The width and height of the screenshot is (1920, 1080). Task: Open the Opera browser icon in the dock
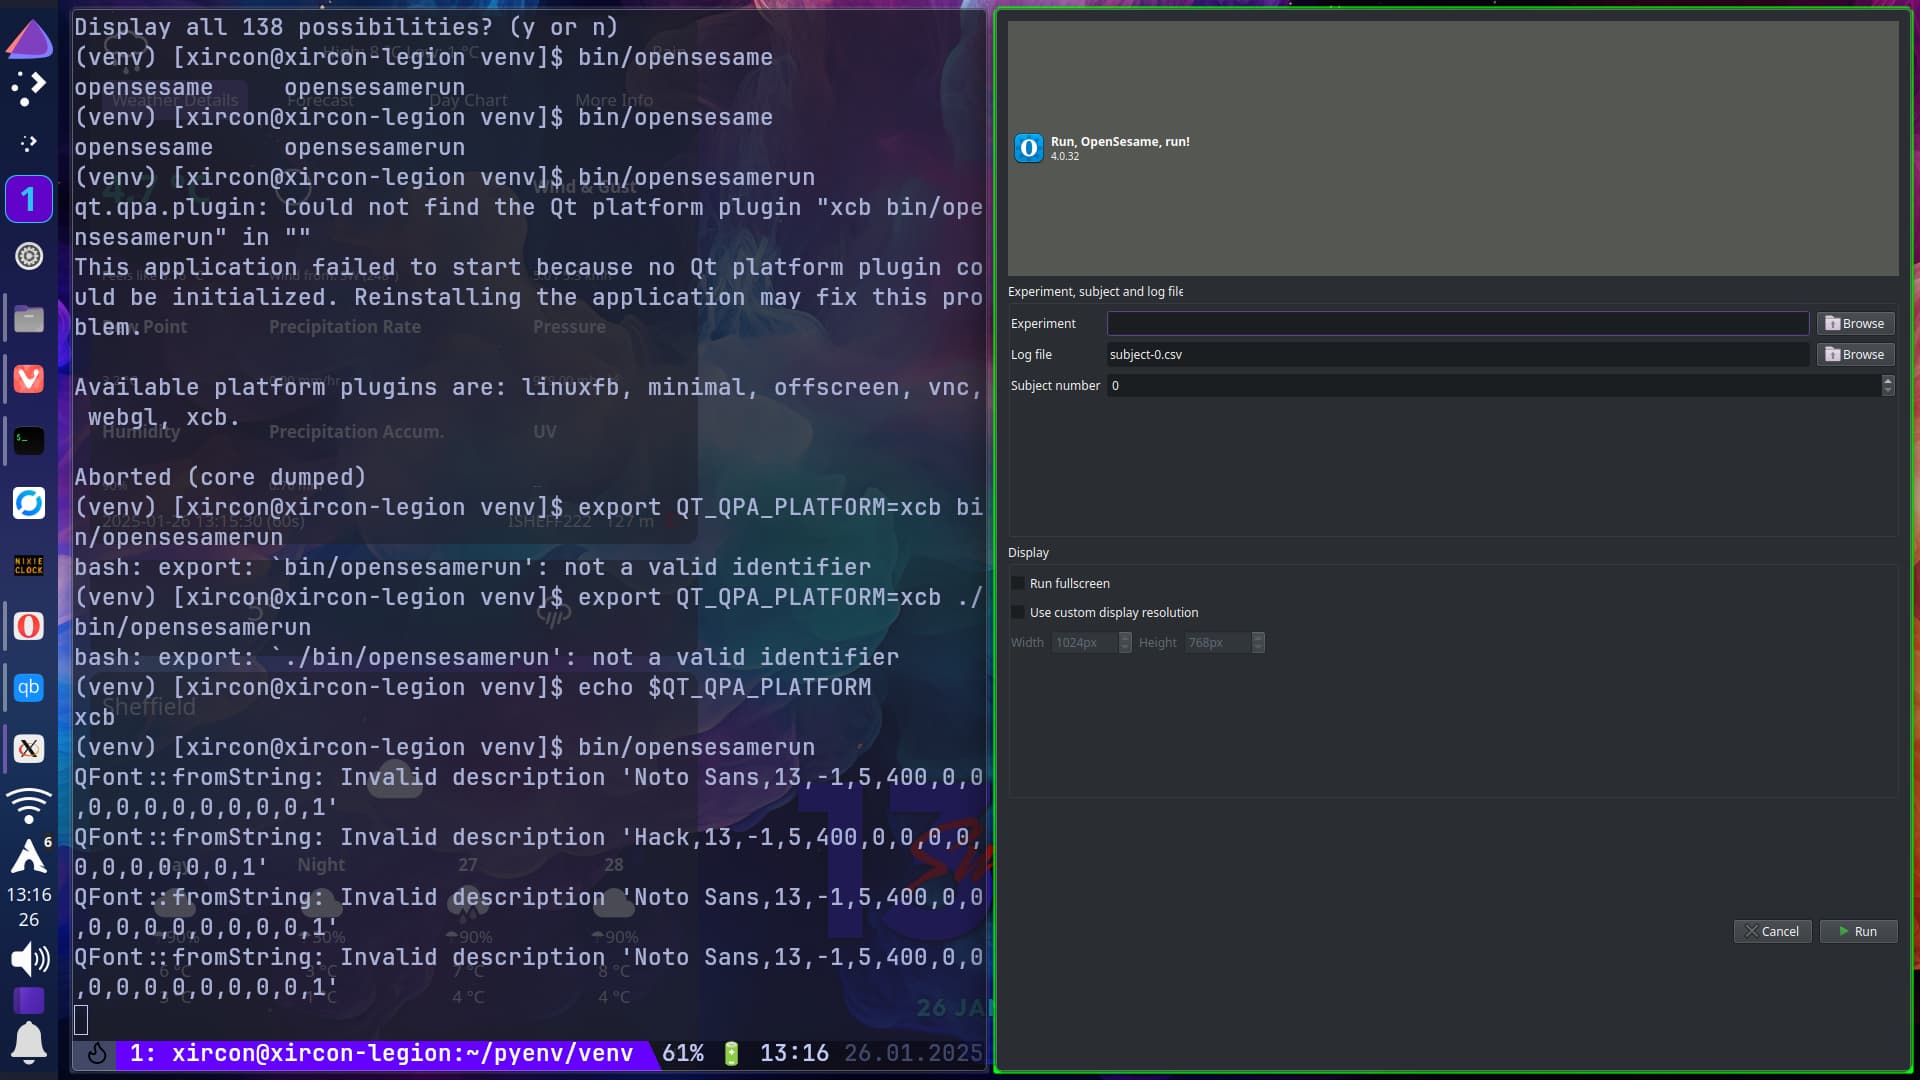pos(29,626)
